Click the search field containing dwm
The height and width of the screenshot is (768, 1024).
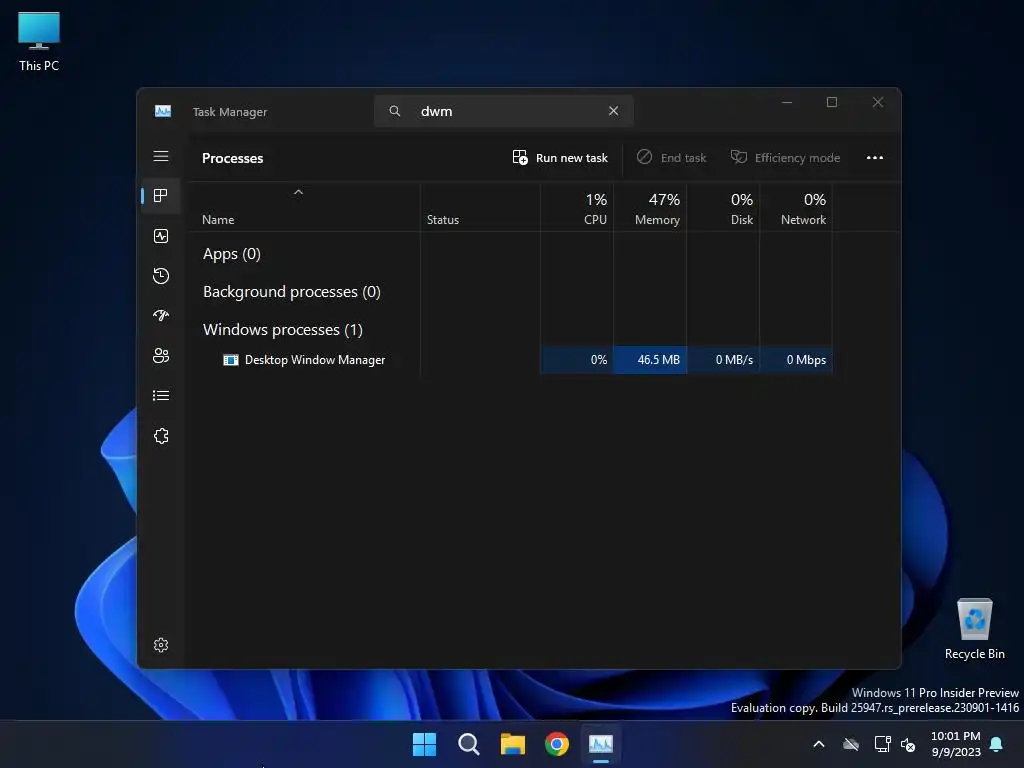(x=504, y=111)
